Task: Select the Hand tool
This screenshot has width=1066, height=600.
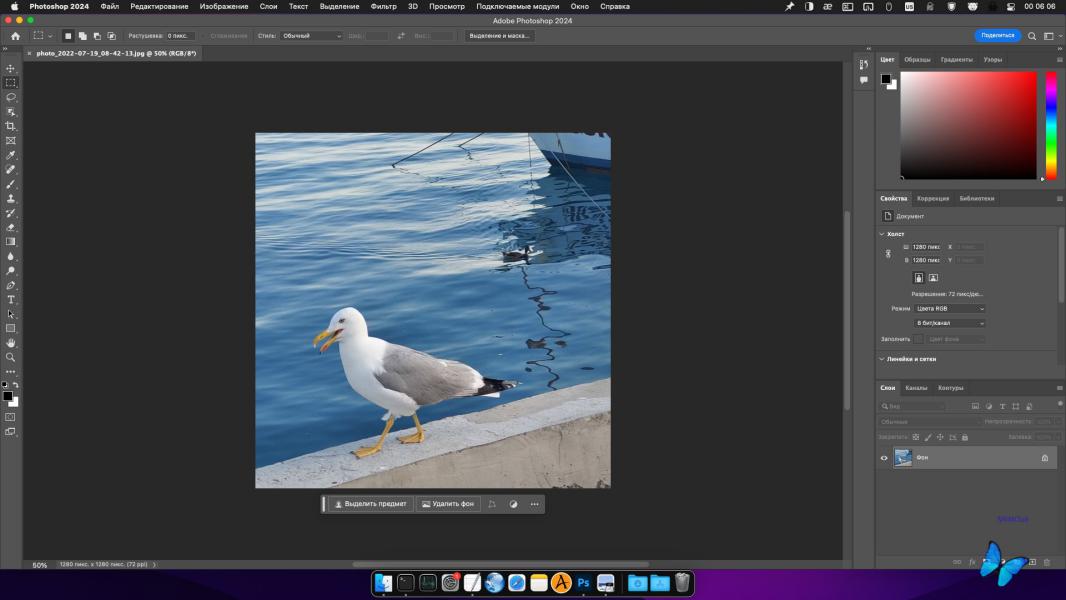Action: (11, 343)
